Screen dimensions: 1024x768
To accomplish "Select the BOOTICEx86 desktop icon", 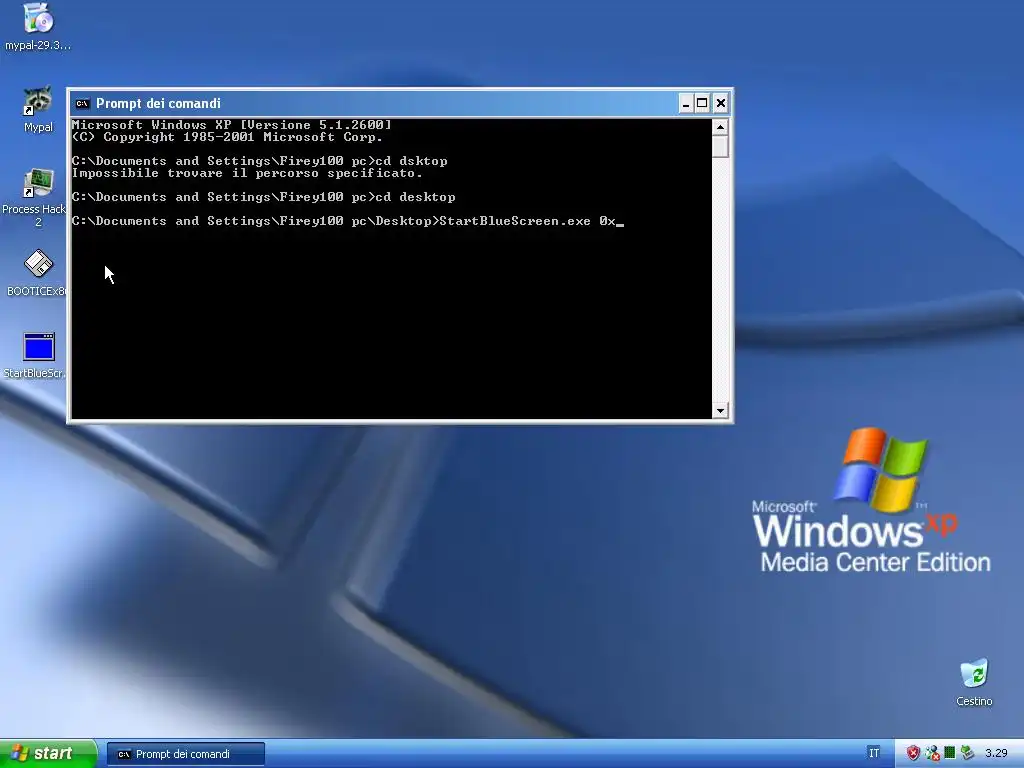I will [37, 273].
